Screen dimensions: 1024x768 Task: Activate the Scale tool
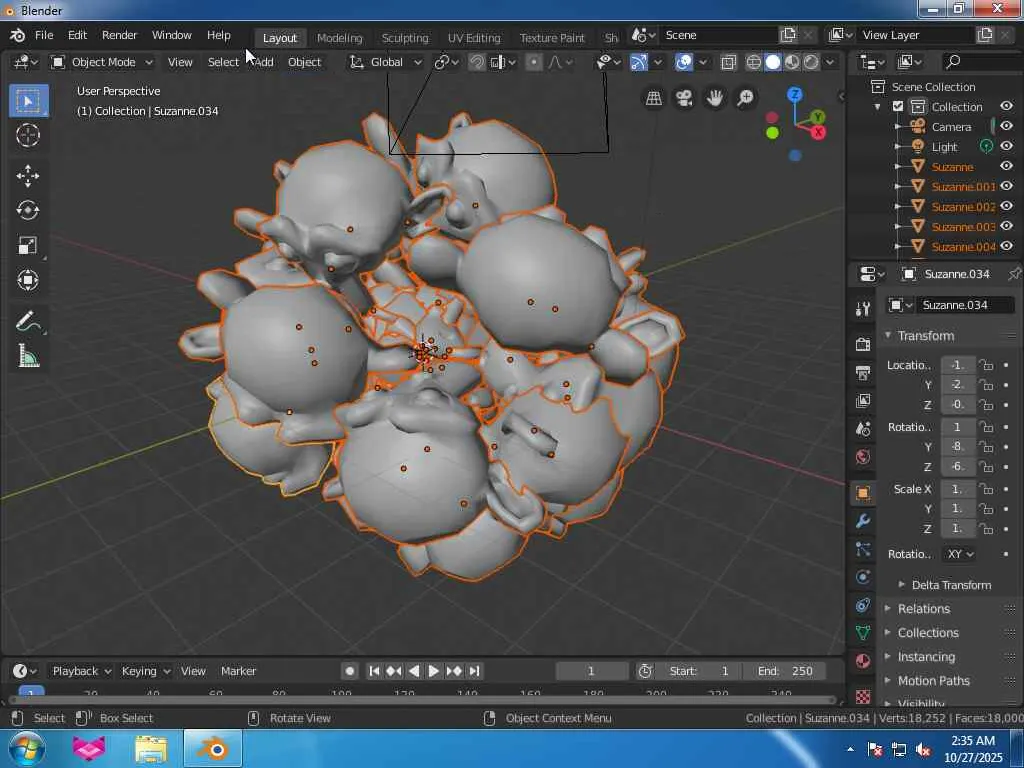pyautogui.click(x=28, y=246)
